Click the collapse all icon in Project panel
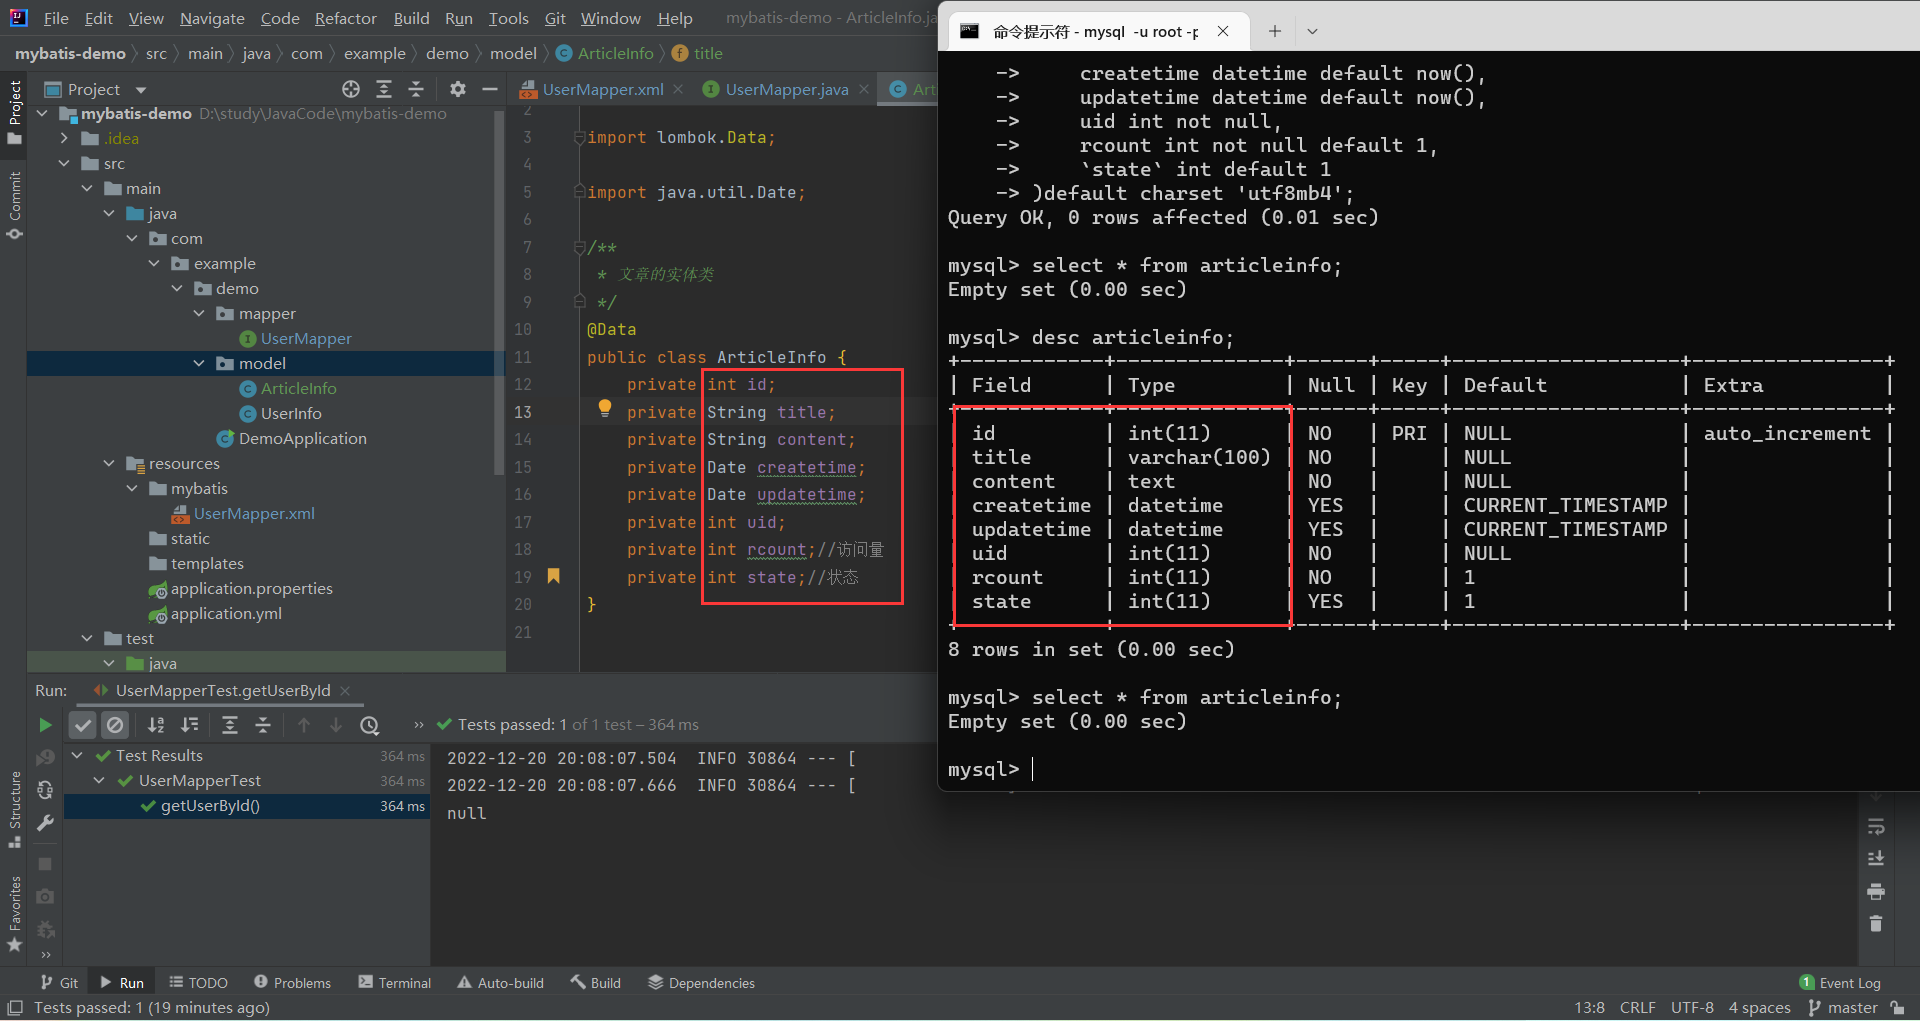Viewport: 1920px width, 1021px height. click(x=416, y=89)
